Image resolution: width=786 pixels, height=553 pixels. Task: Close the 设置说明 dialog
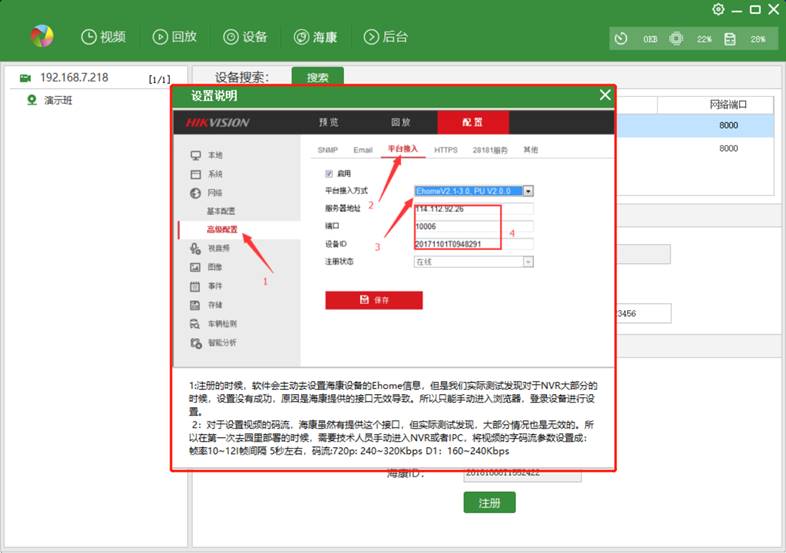pyautogui.click(x=604, y=95)
